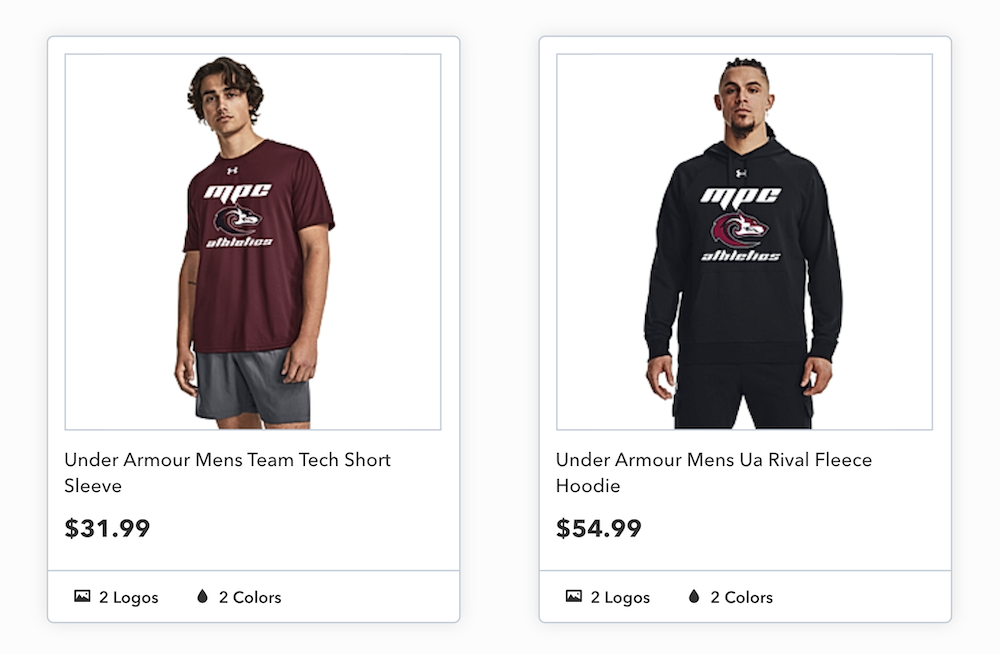The height and width of the screenshot is (654, 1000).
Task: Click the droplet icon on Rival Fleece Hoodie card
Action: 694,596
